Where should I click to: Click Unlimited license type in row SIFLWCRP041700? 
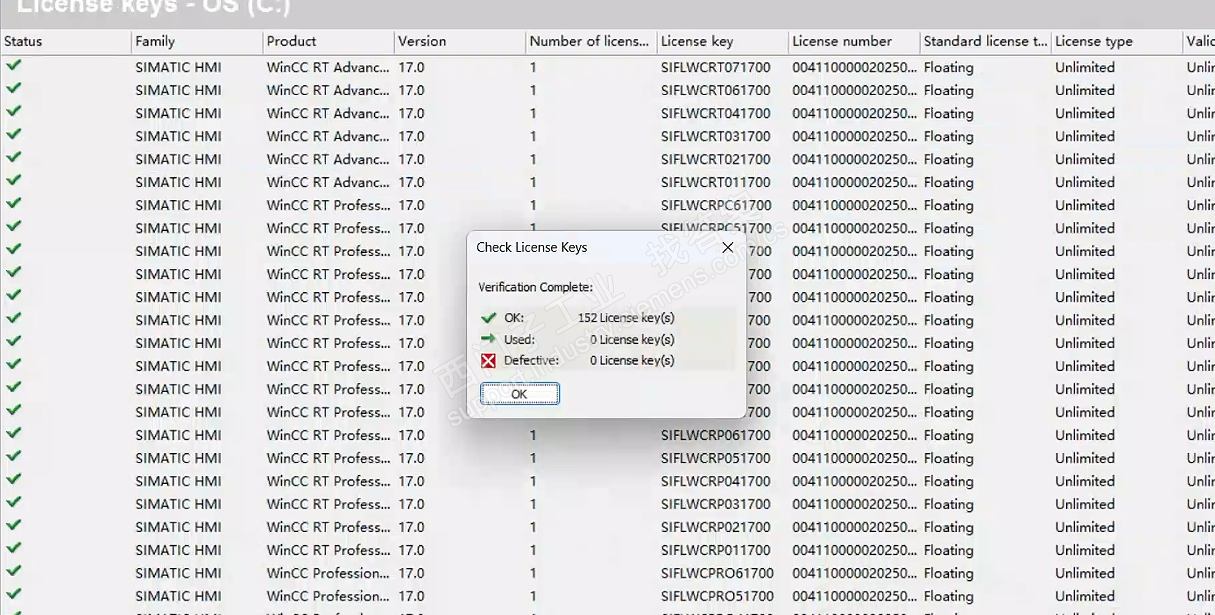(1084, 482)
